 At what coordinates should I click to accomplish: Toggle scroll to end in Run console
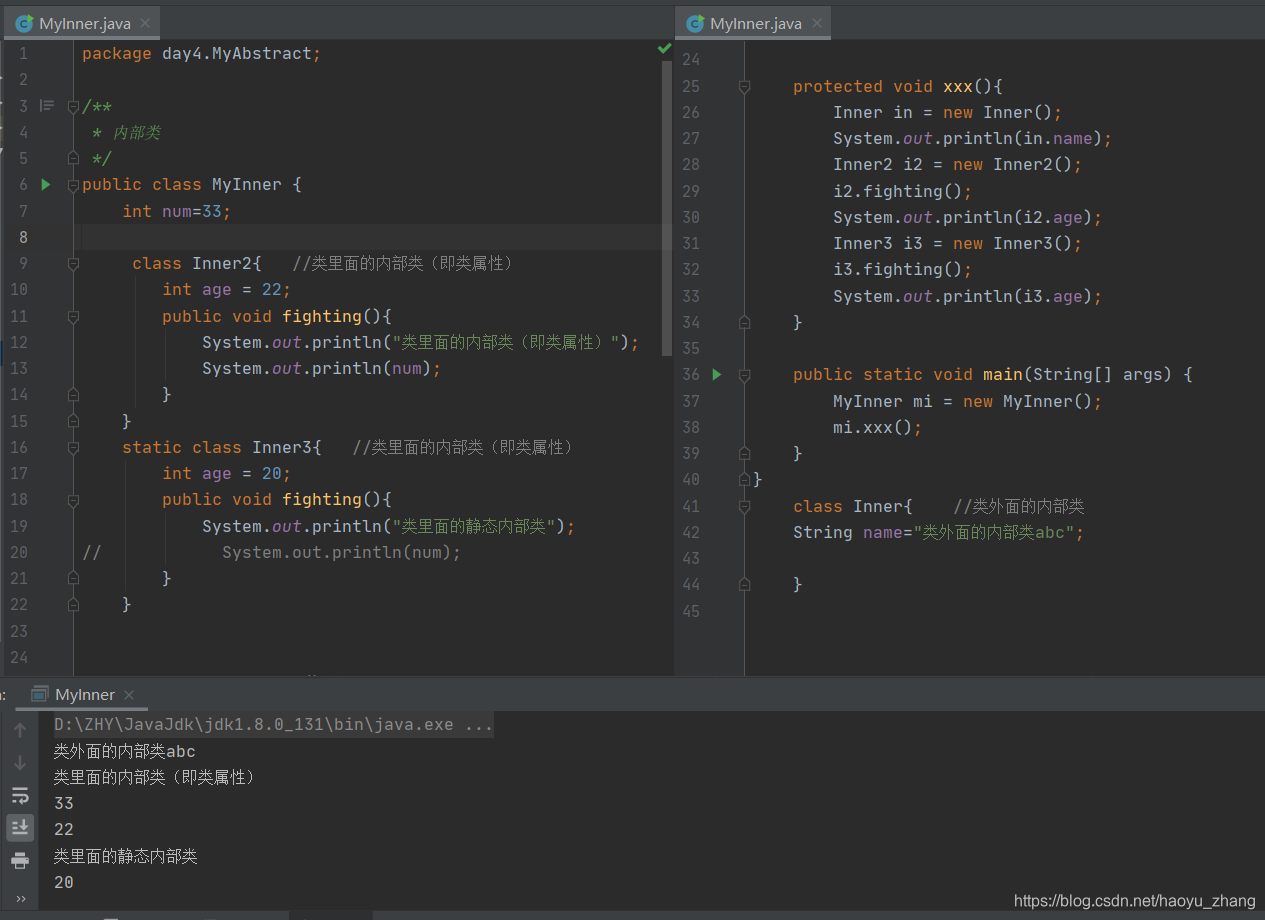pos(20,828)
